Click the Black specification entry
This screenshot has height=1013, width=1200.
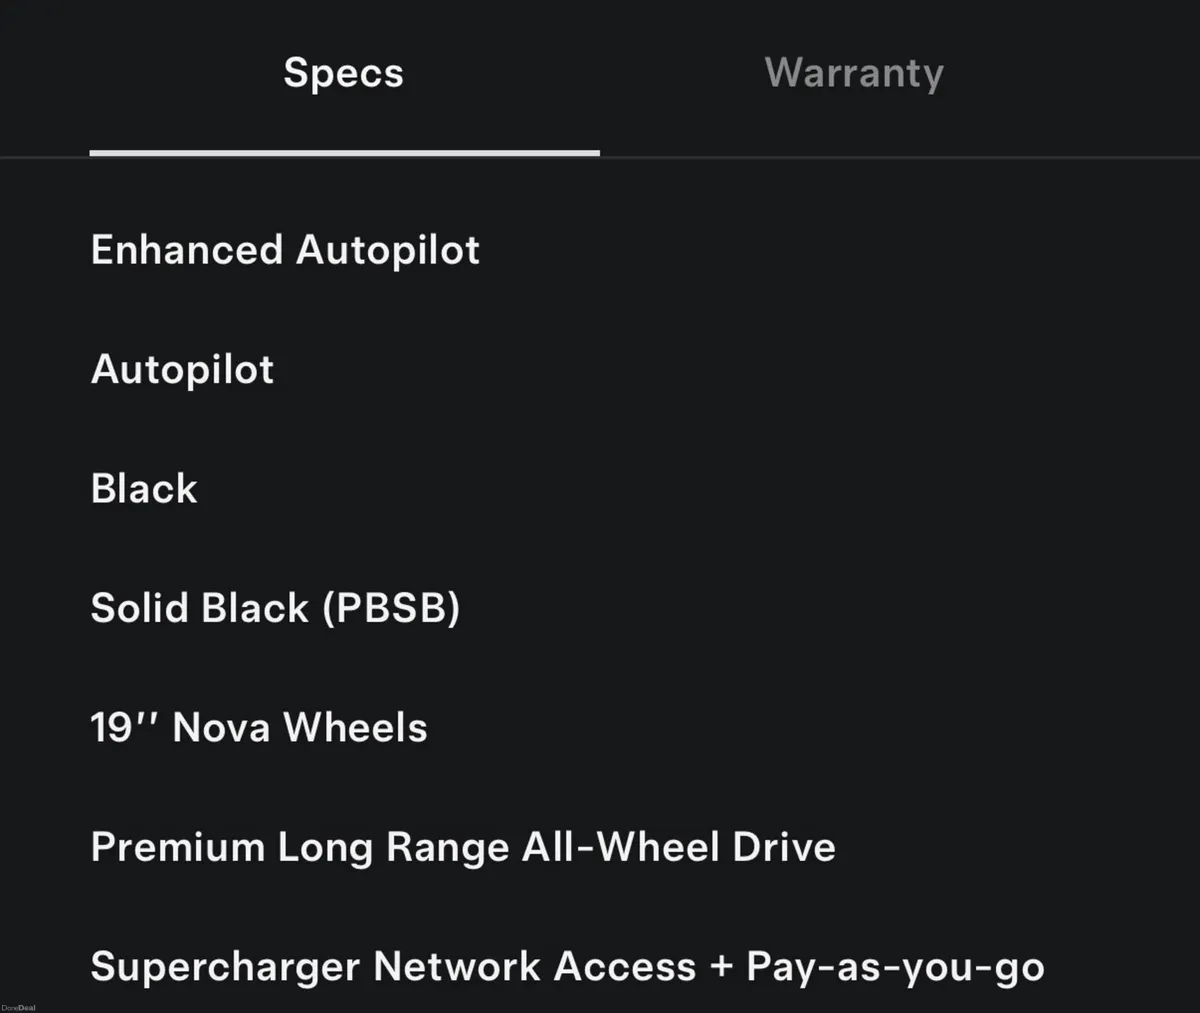point(143,488)
